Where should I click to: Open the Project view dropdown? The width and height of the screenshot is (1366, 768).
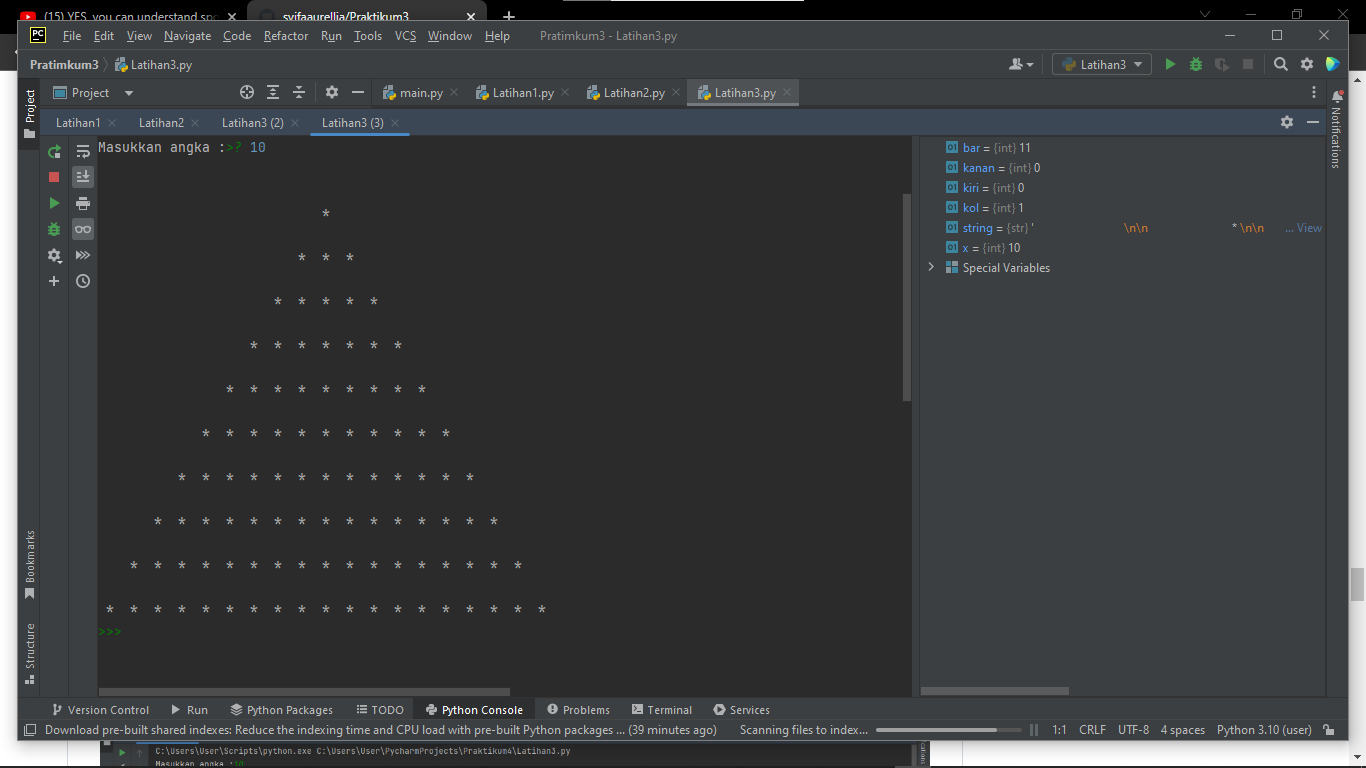click(93, 93)
